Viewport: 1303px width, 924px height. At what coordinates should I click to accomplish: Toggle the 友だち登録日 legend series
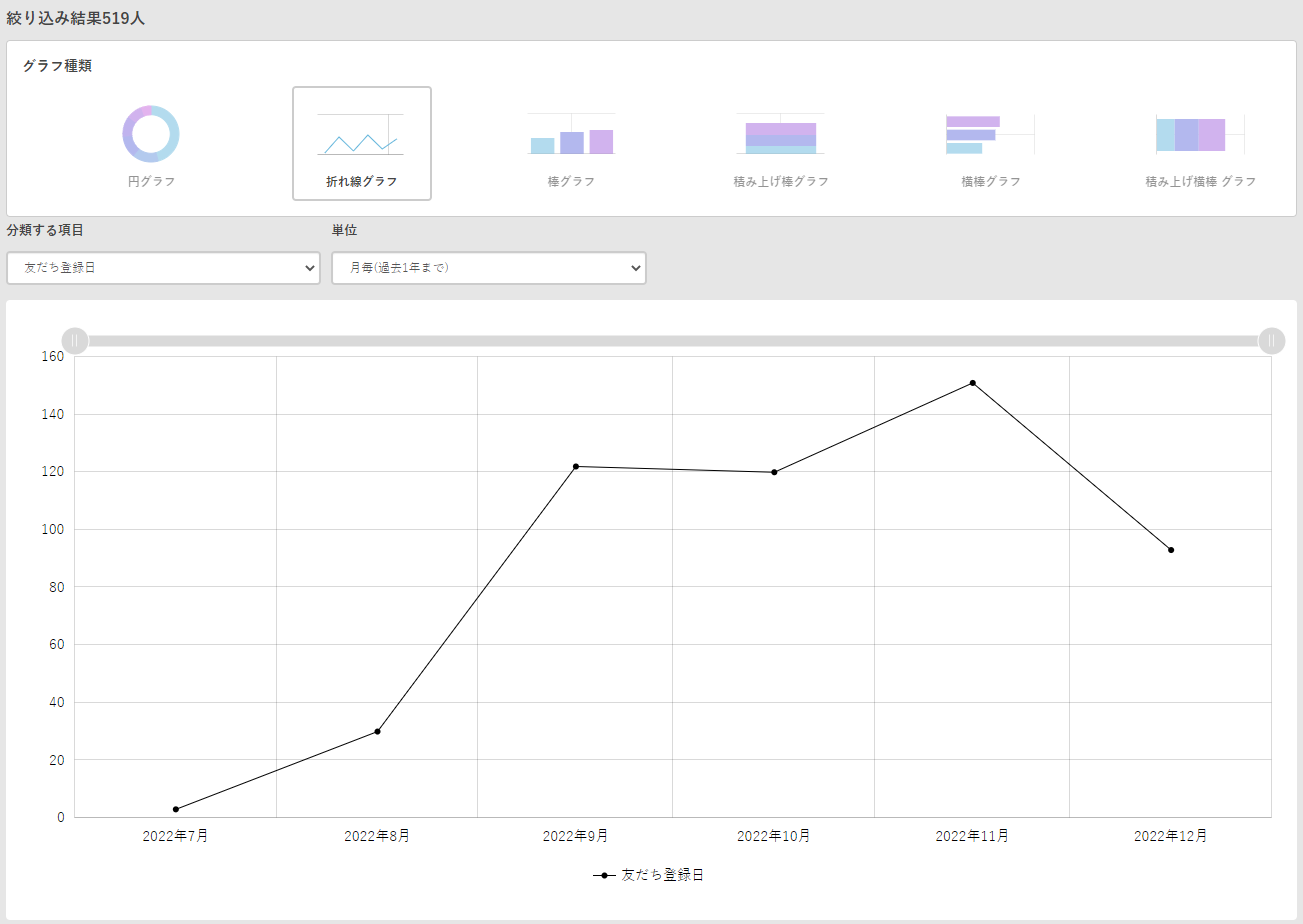pos(649,875)
